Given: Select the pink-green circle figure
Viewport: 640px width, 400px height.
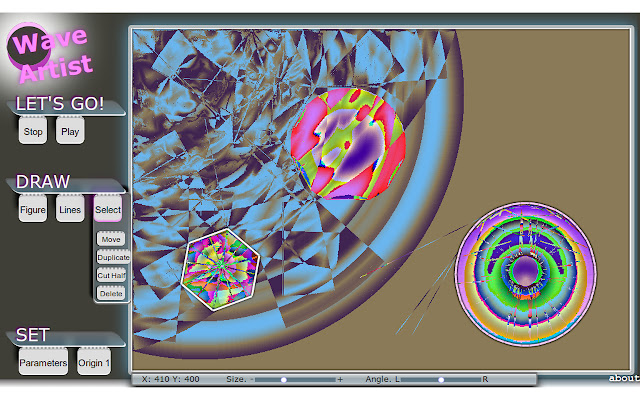Looking at the screenshot, I should (348, 144).
